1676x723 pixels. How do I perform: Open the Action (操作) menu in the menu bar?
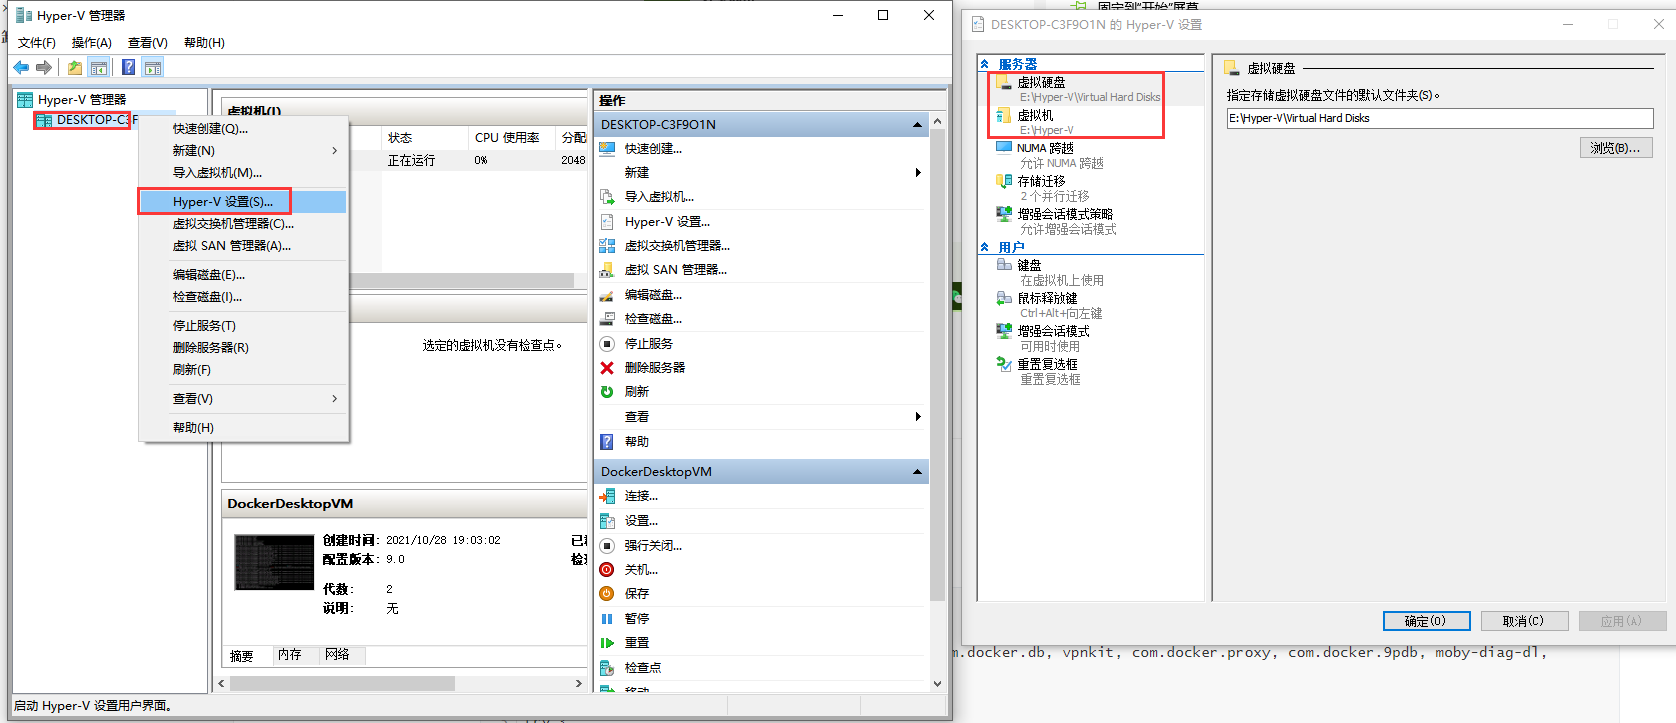point(91,43)
